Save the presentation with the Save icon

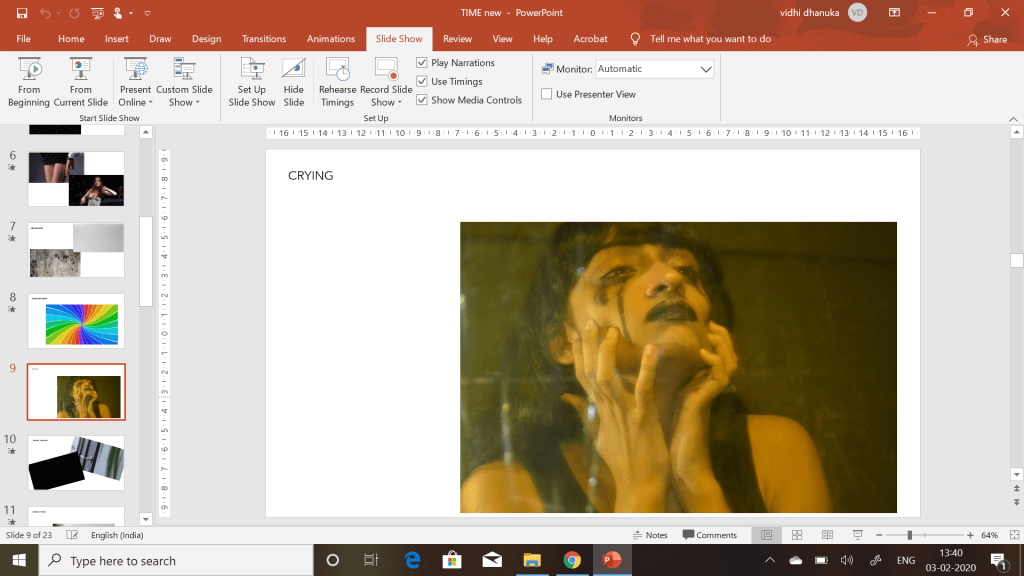22,13
